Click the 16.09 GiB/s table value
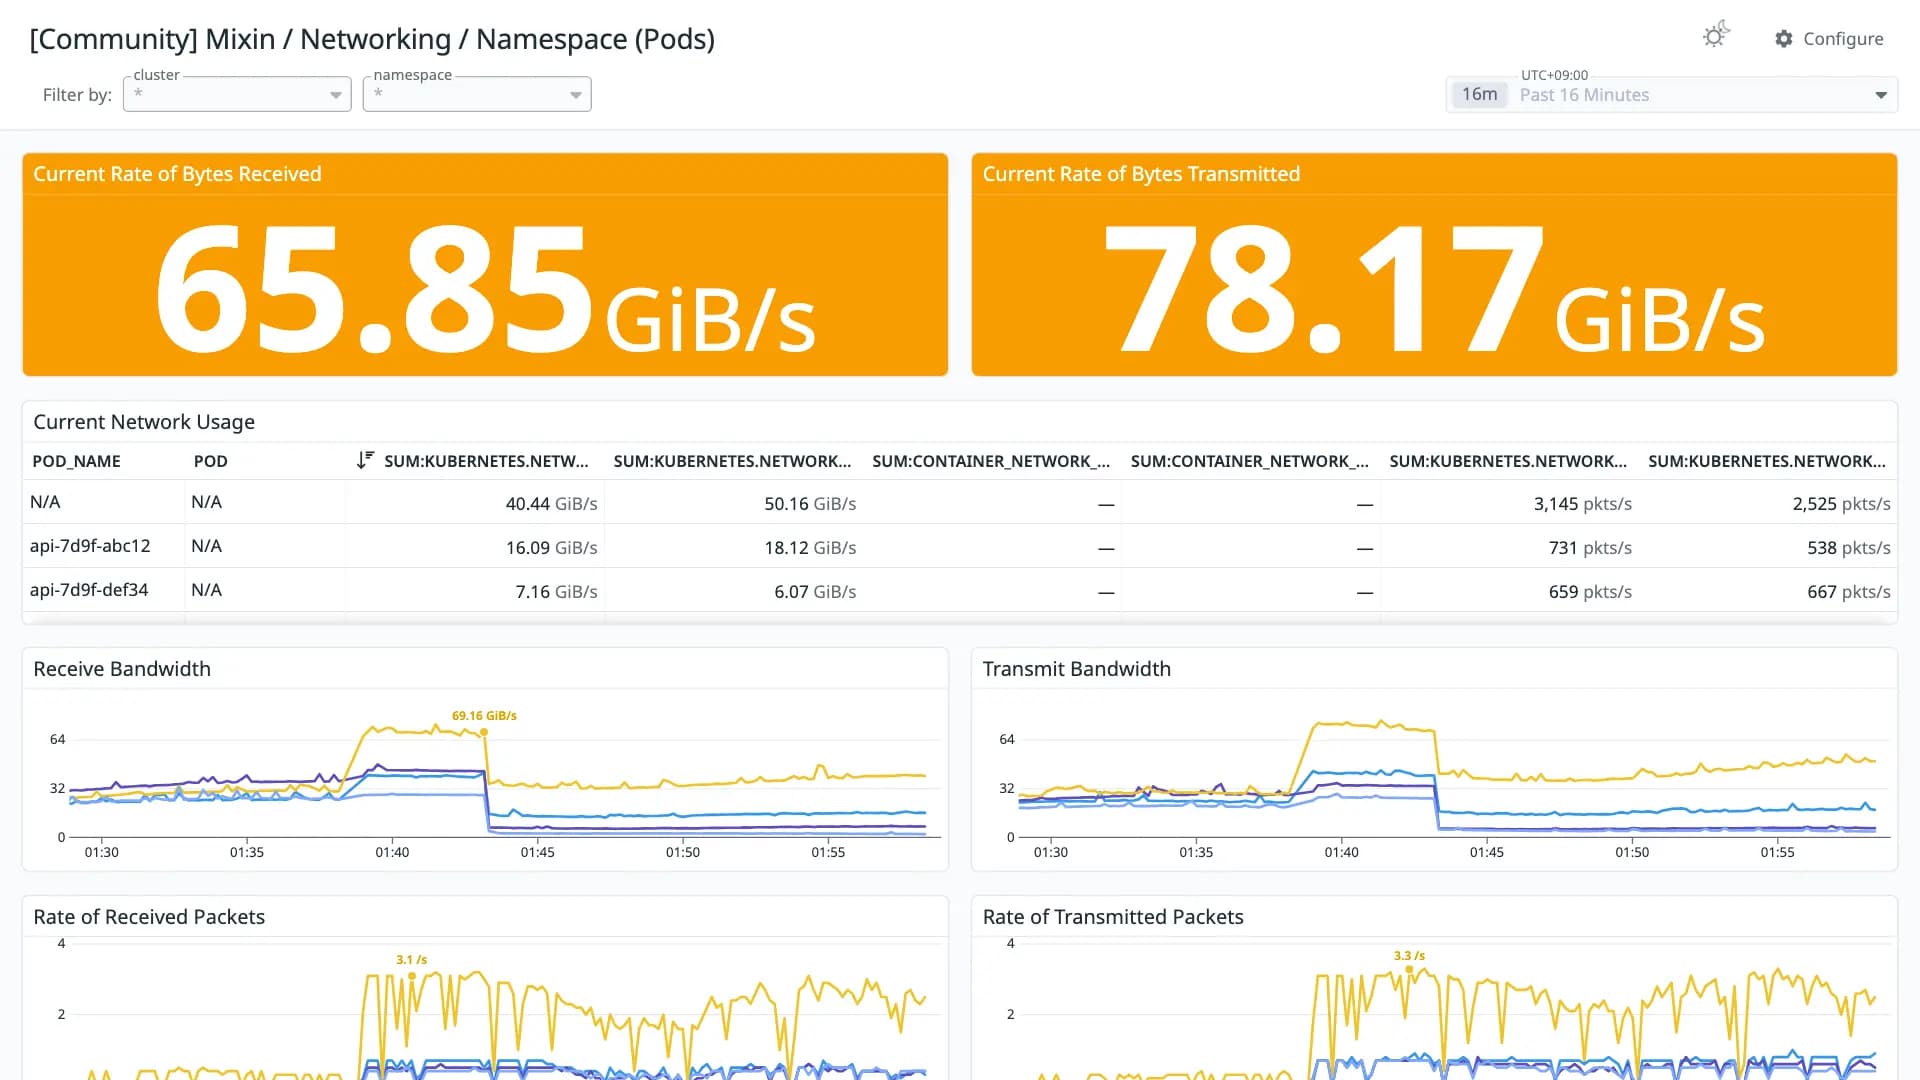This screenshot has height=1080, width=1920. tap(551, 548)
